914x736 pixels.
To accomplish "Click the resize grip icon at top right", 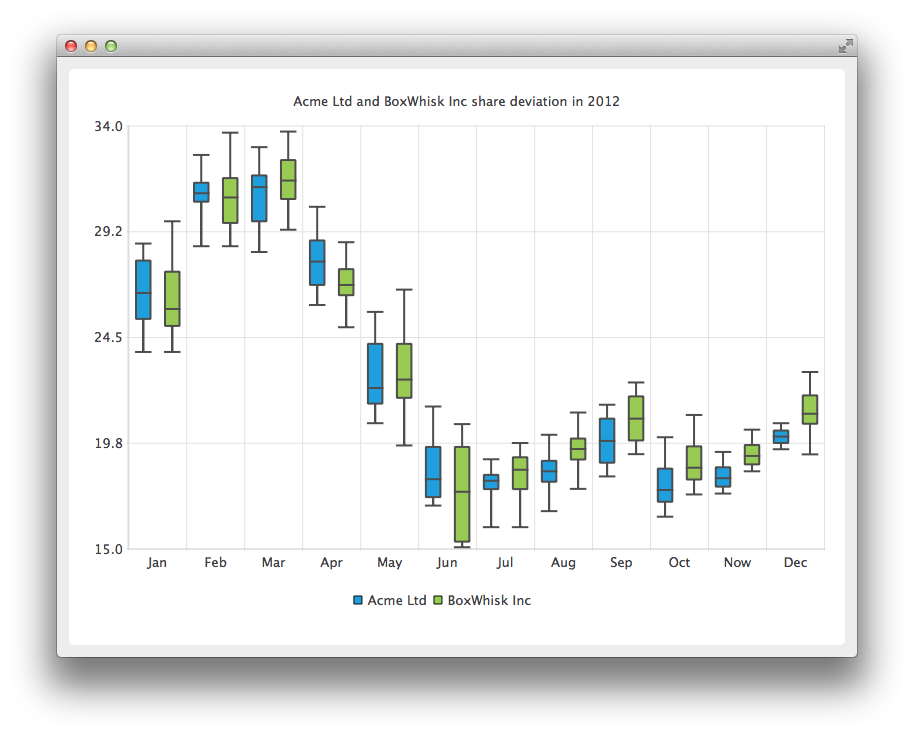I will pos(845,46).
